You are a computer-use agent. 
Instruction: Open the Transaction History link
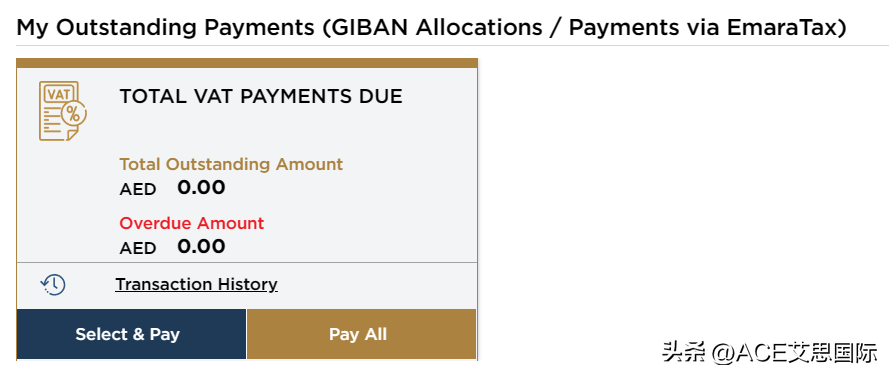(x=196, y=284)
